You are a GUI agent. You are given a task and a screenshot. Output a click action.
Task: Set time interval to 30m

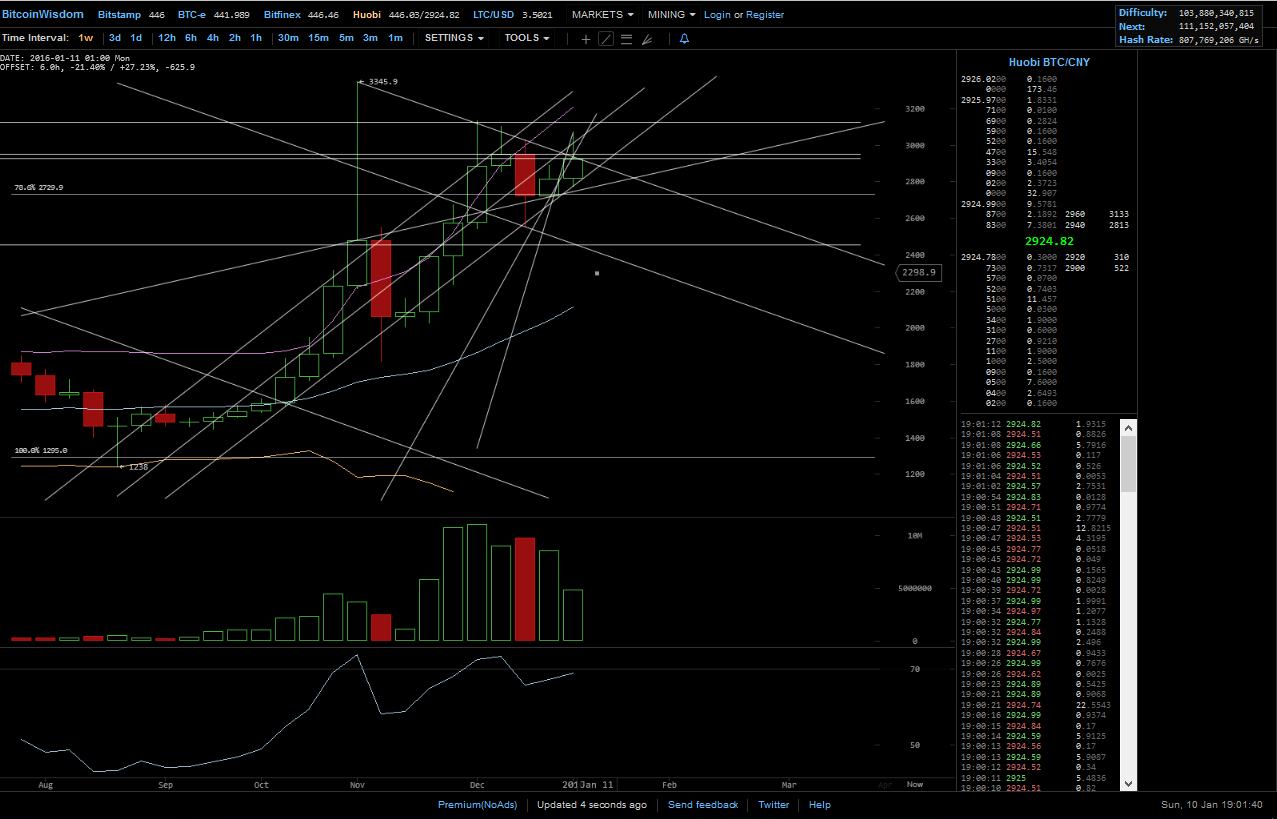(x=288, y=38)
